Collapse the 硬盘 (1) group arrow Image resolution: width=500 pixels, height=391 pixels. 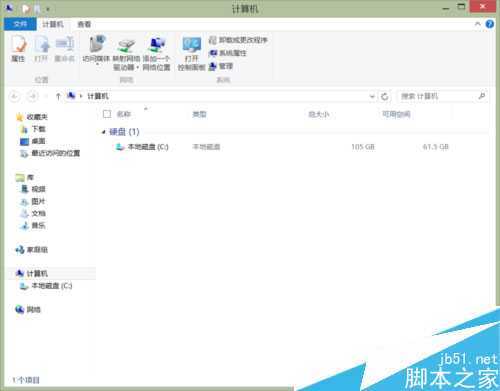(103, 132)
